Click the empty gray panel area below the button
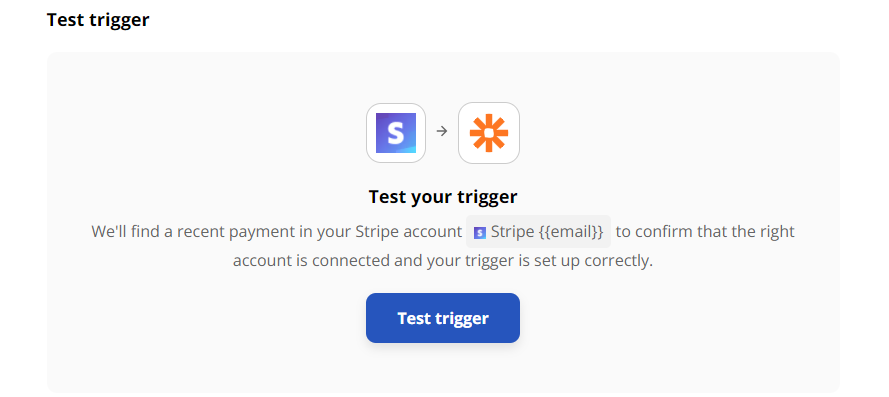This screenshot has height=397, width=889. pos(443,369)
